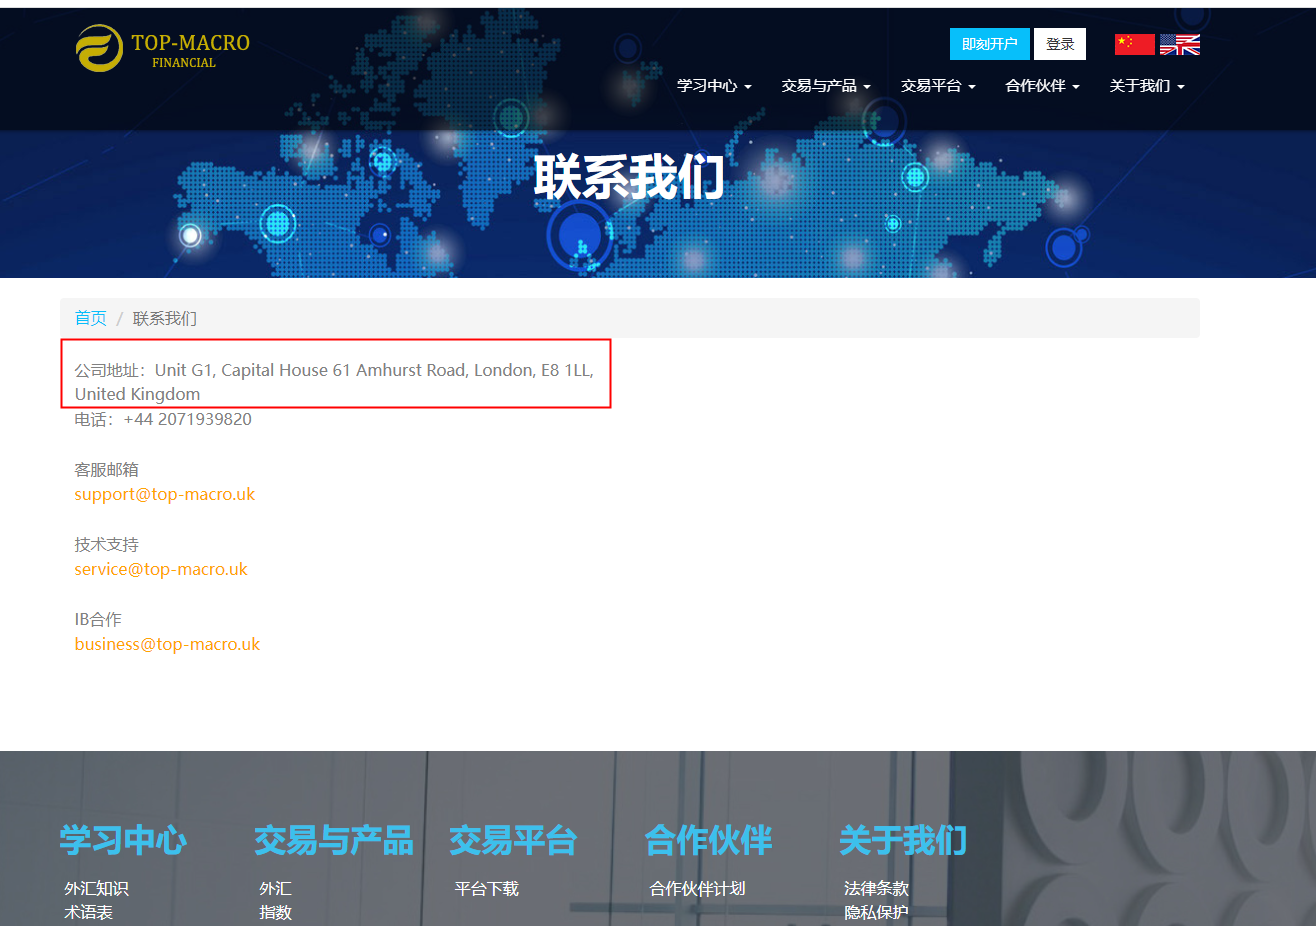
Task: Open the 合作伙伴 navigation dropdown
Action: (x=1043, y=86)
